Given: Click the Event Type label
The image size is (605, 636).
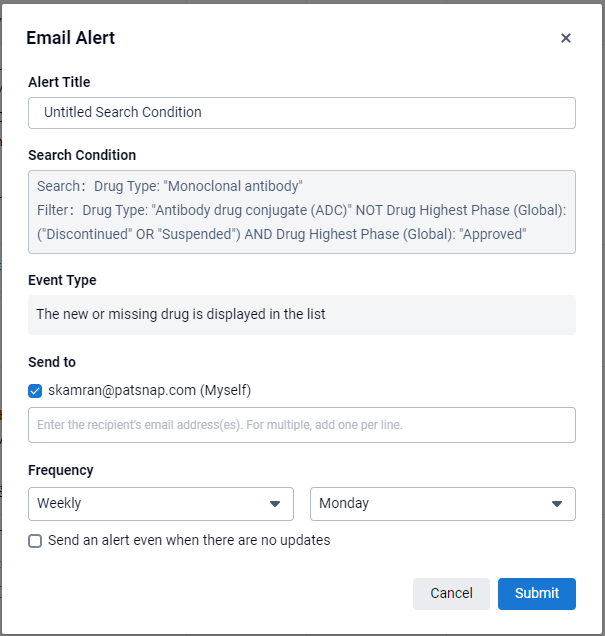Looking at the screenshot, I should click(62, 280).
